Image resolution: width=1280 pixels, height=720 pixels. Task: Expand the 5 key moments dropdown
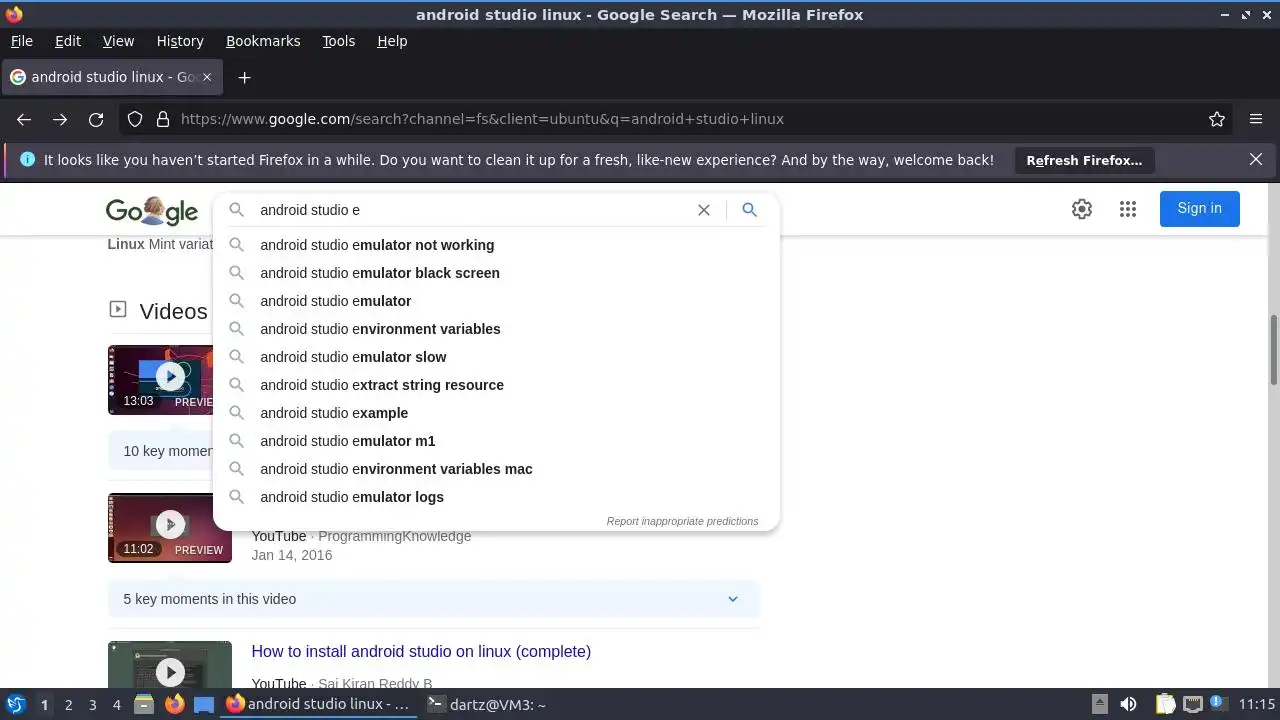(x=732, y=599)
